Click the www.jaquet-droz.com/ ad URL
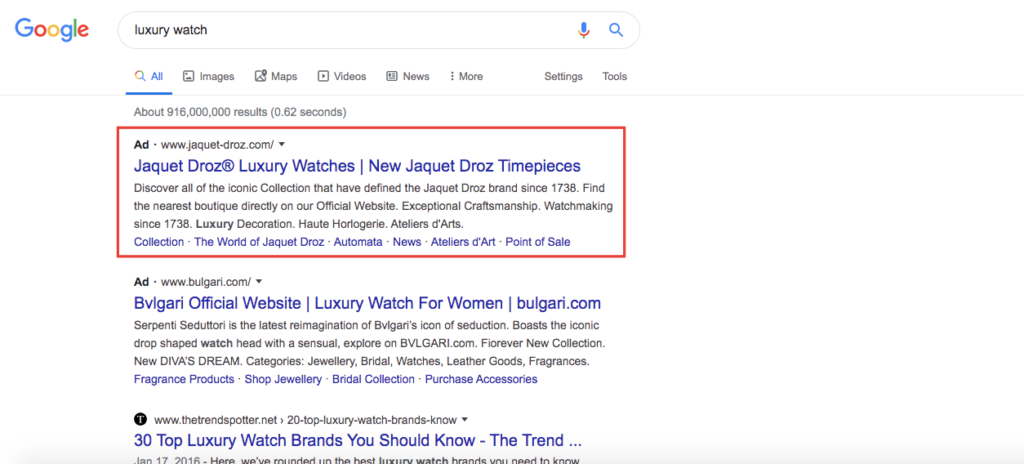 click(x=217, y=144)
